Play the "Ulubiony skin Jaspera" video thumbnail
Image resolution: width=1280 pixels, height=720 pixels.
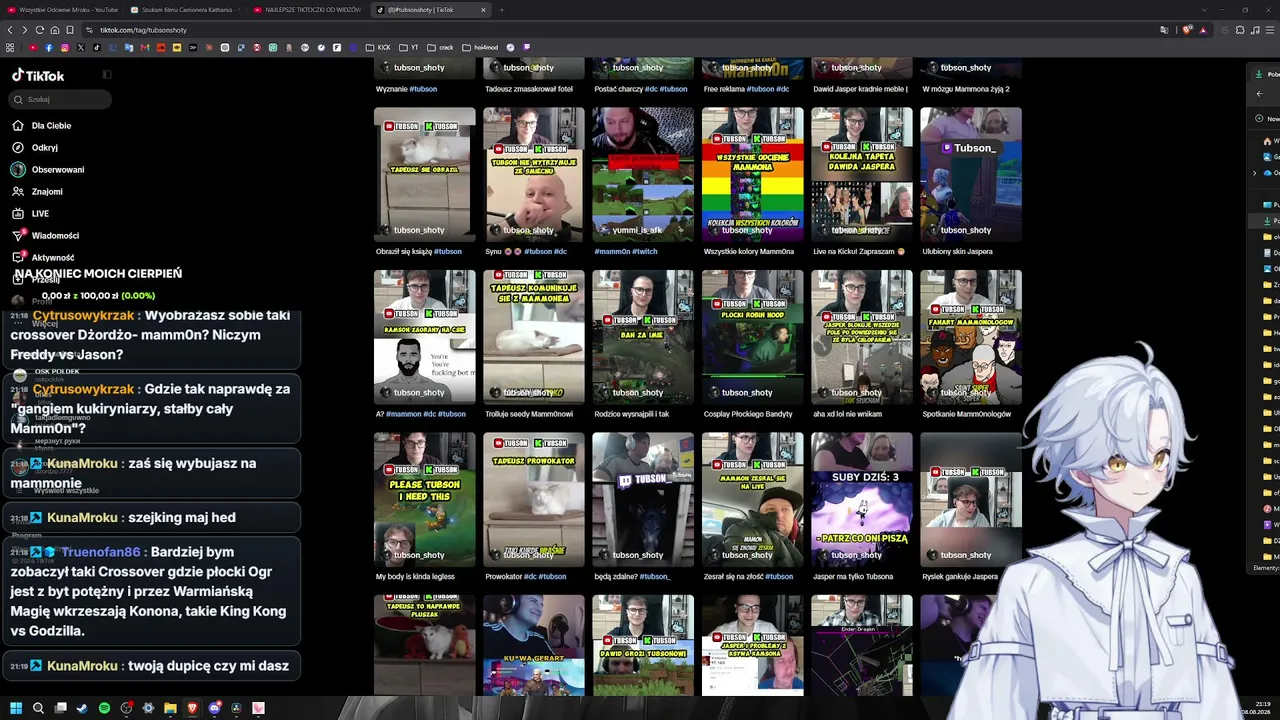pyautogui.click(x=971, y=174)
